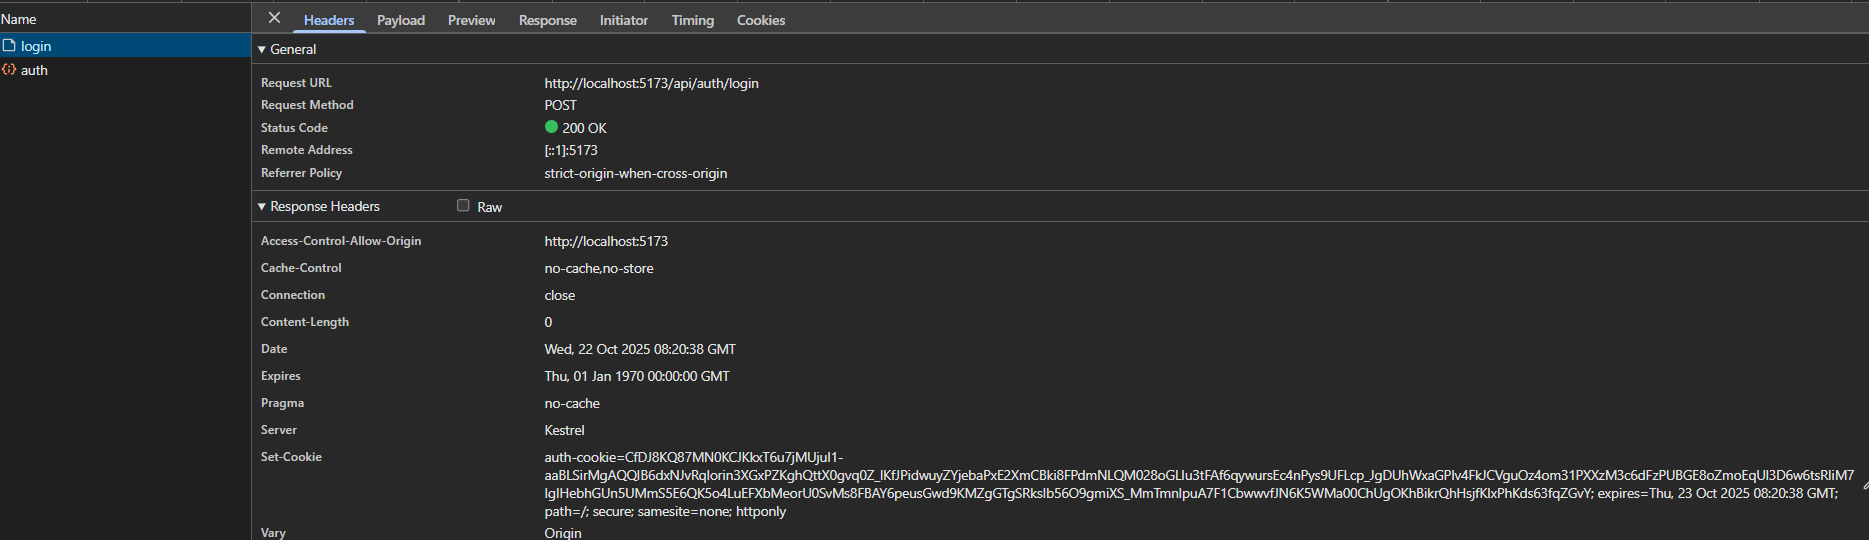Click the Server header name

(279, 430)
